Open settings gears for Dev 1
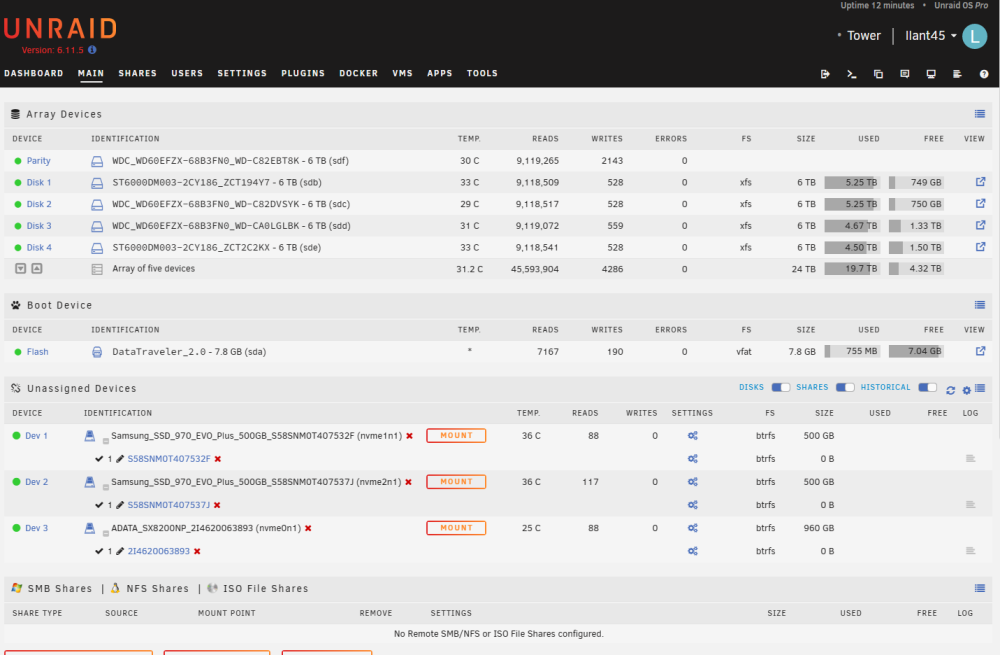The height and width of the screenshot is (655, 1000). [x=693, y=436]
